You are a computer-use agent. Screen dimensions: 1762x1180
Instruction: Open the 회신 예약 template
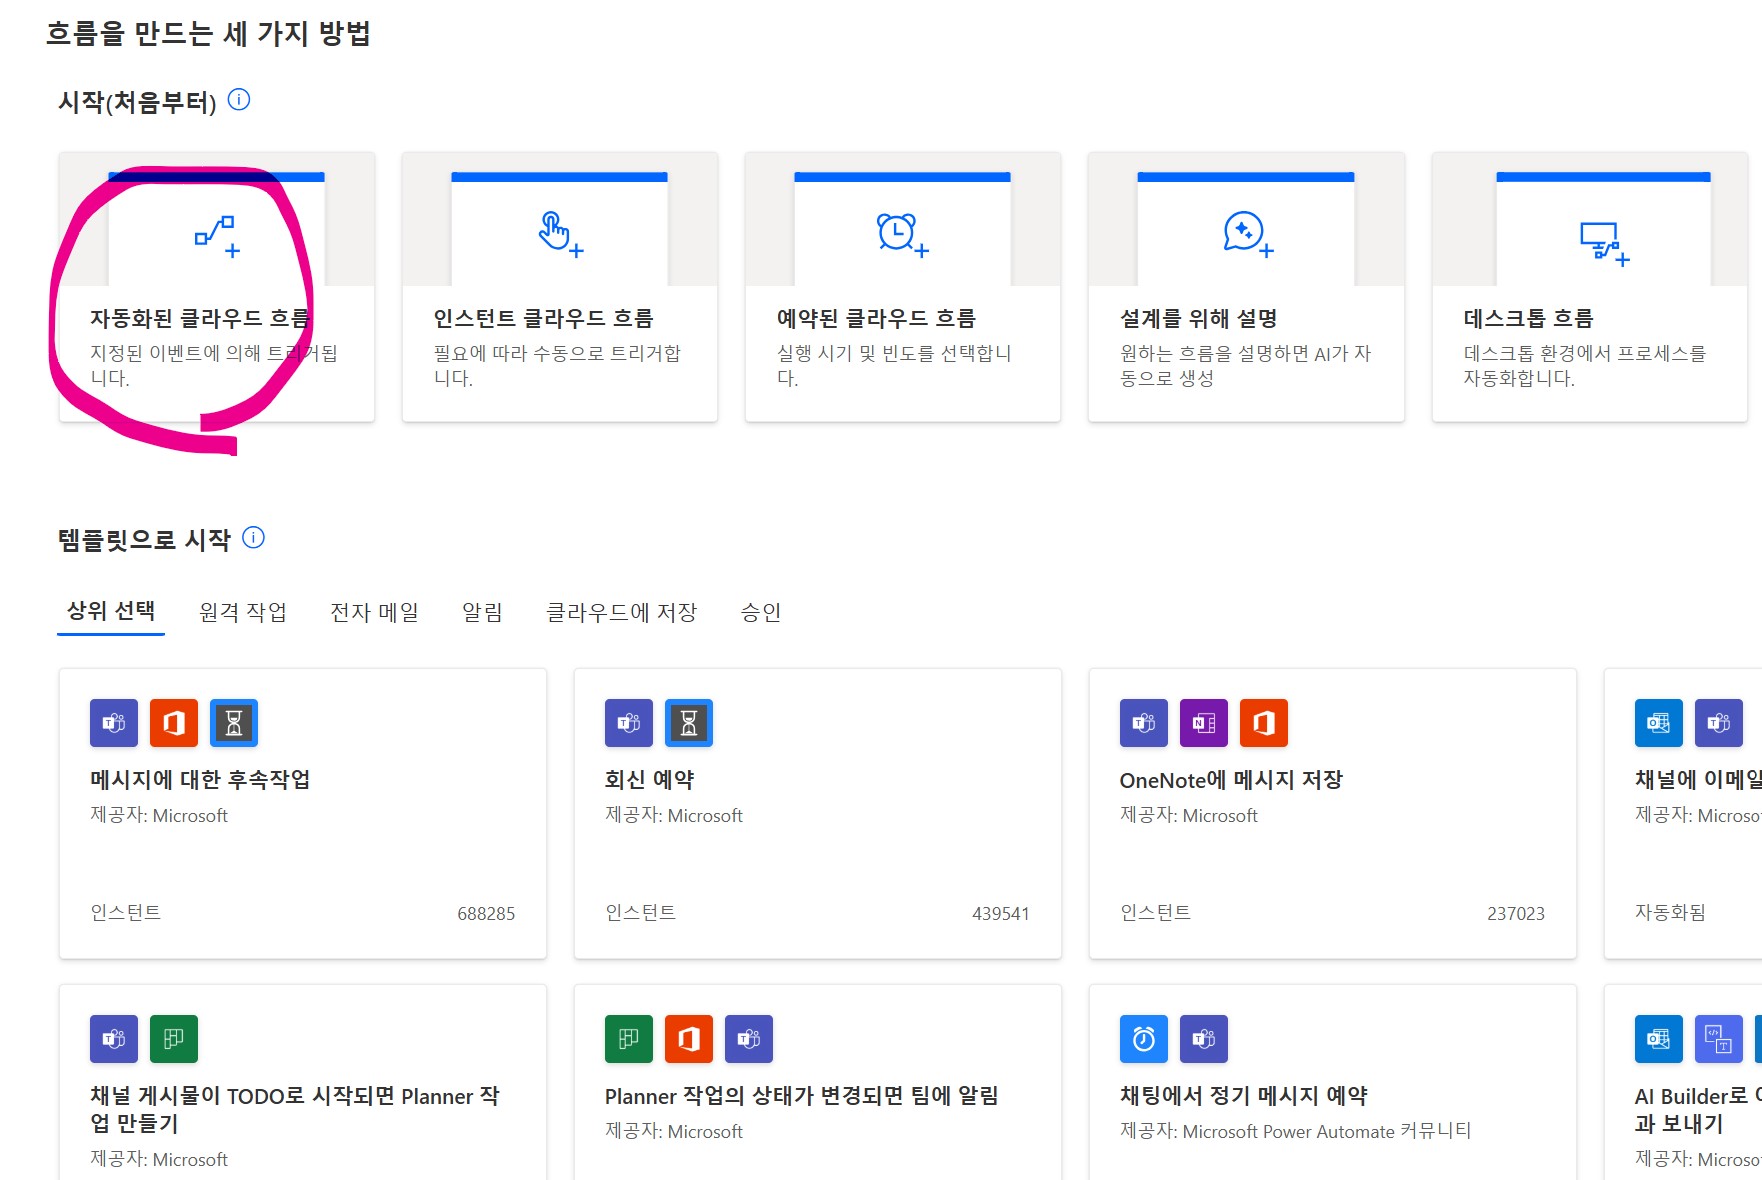coord(818,814)
